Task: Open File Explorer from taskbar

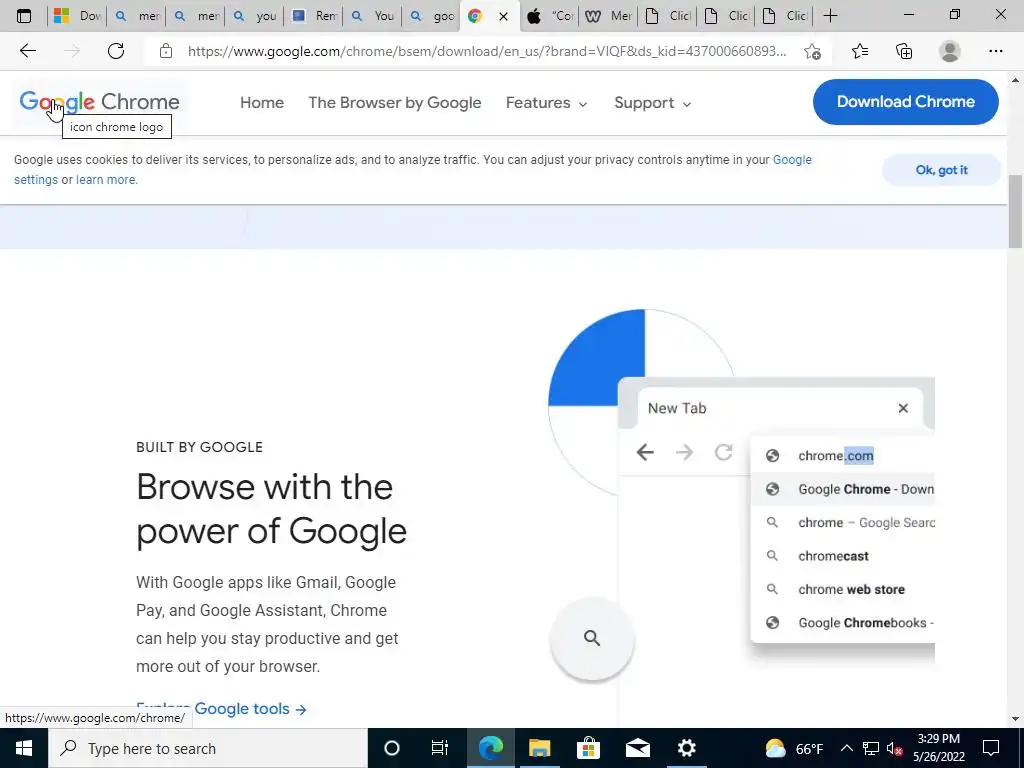Action: 539,748
